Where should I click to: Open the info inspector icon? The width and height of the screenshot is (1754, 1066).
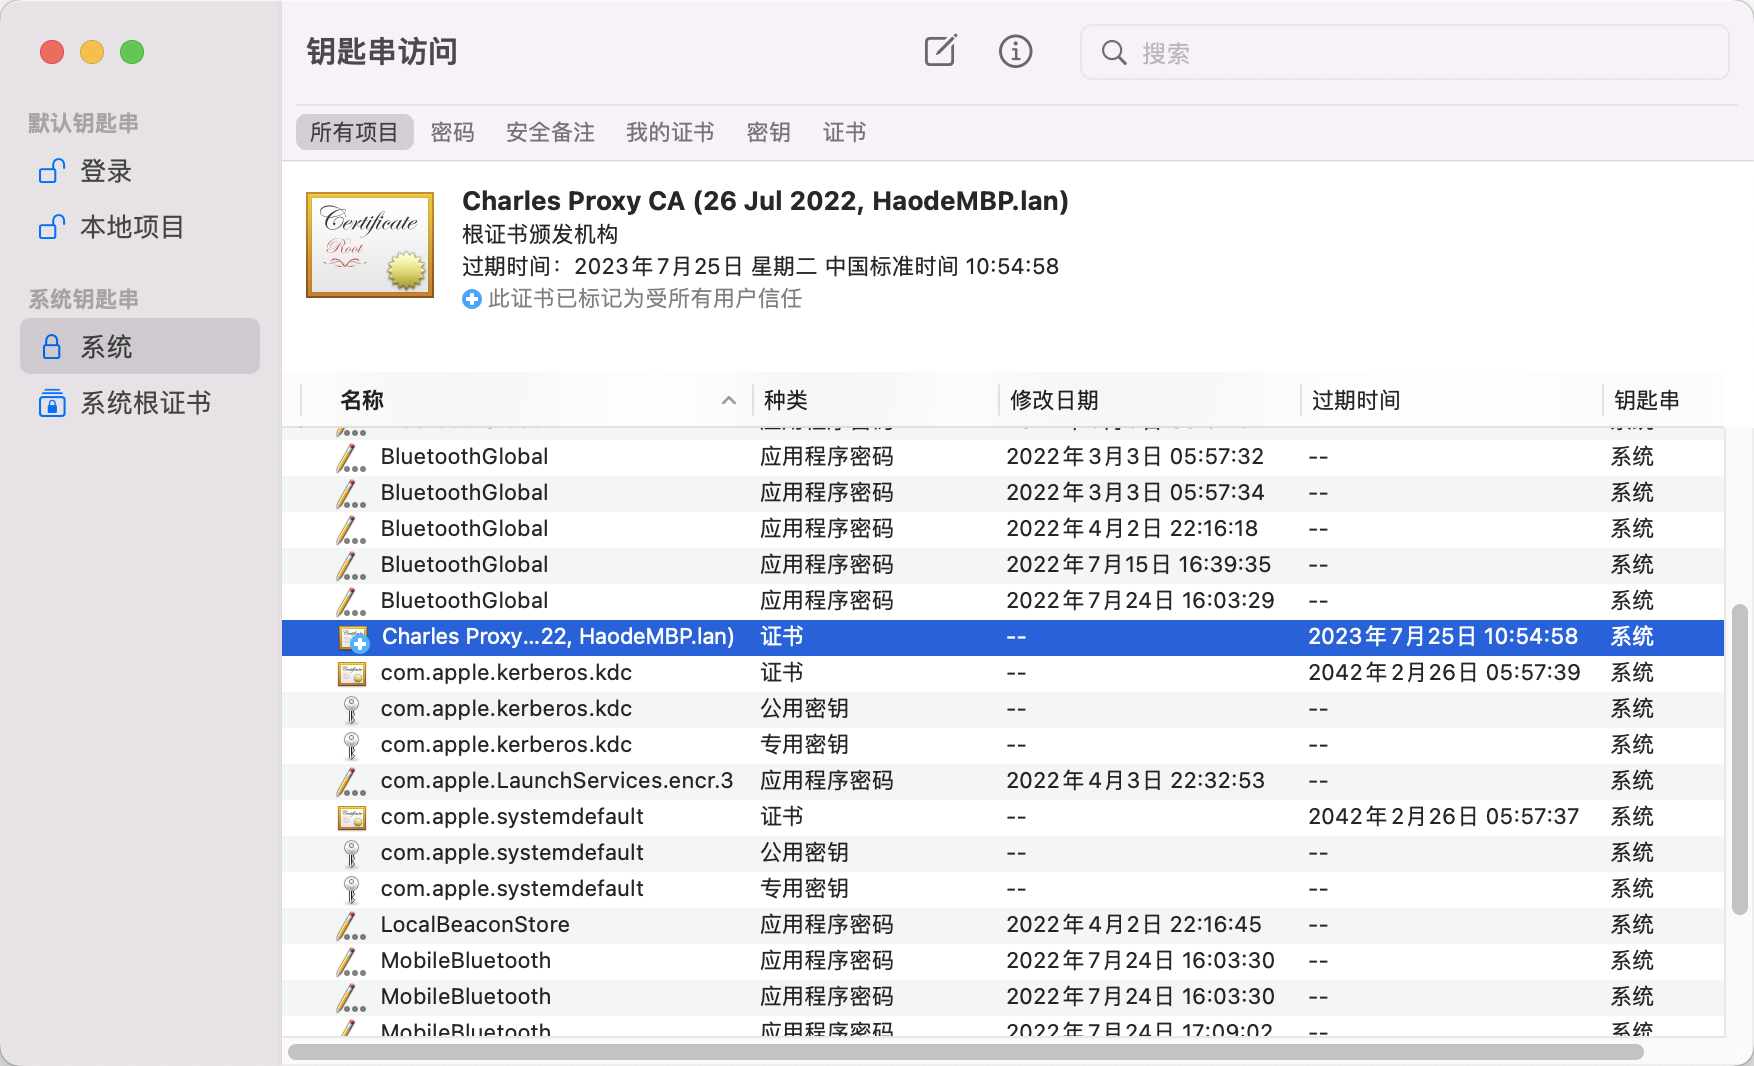[x=1015, y=51]
